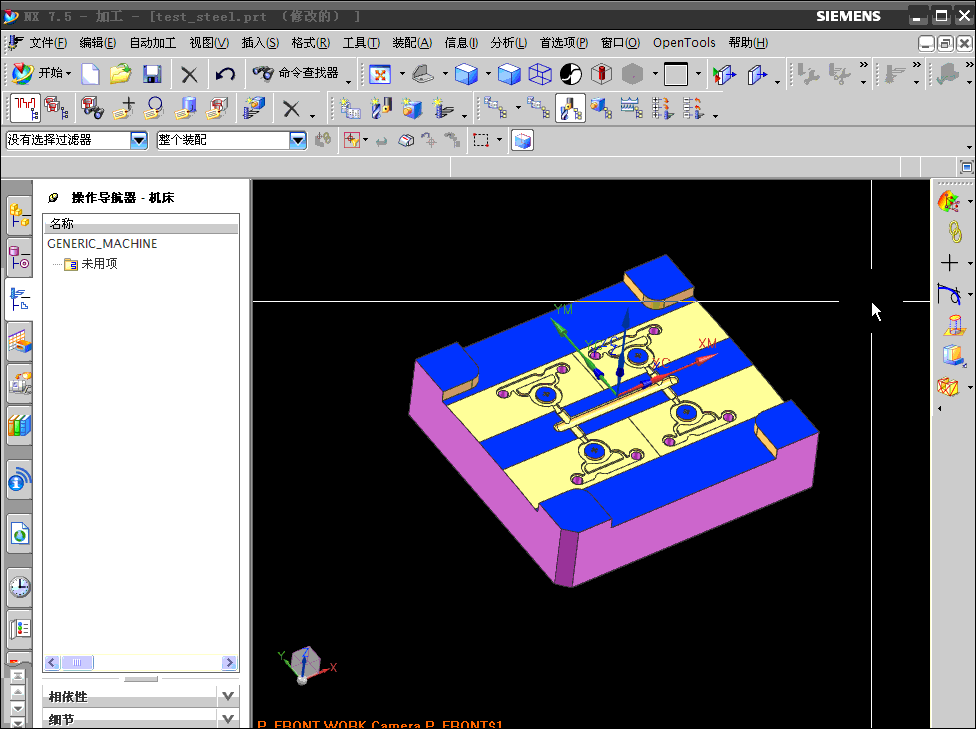
Task: Expand the 相依性 panel section
Action: coord(228,696)
